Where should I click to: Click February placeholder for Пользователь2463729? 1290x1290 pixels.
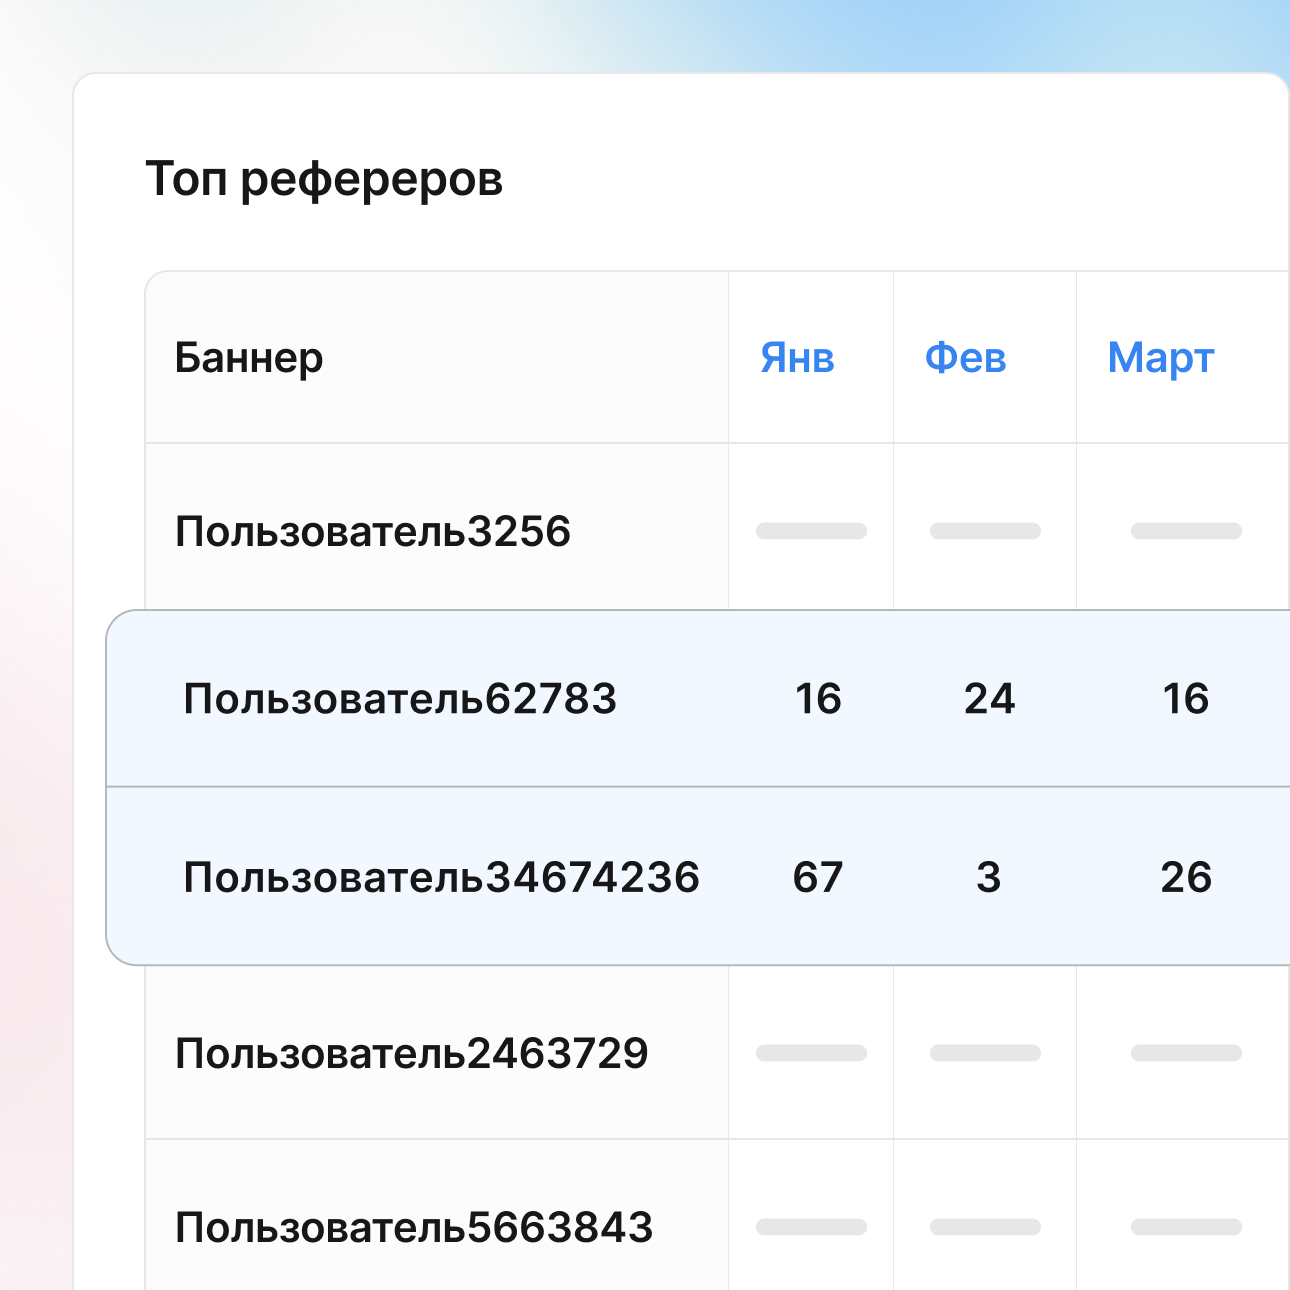pyautogui.click(x=985, y=1053)
